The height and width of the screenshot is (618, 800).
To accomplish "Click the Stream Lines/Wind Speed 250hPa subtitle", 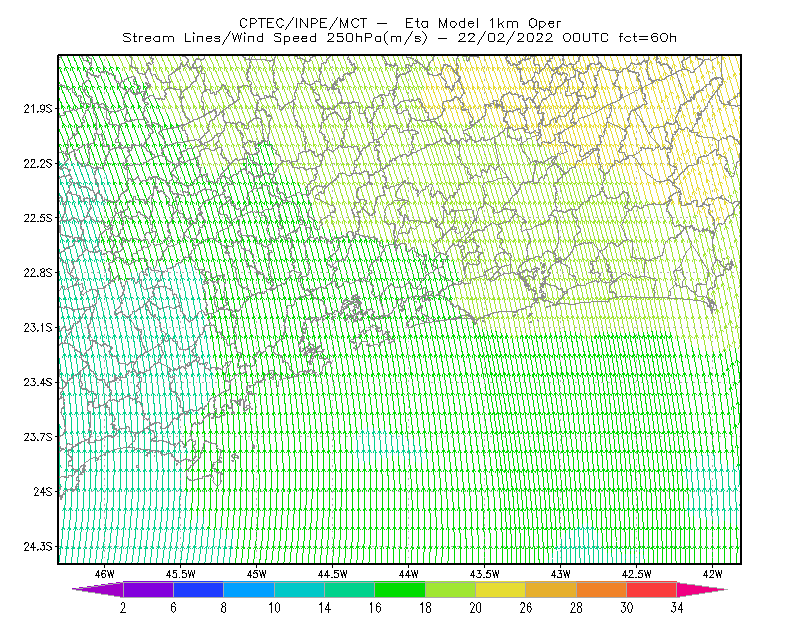I will [275, 38].
